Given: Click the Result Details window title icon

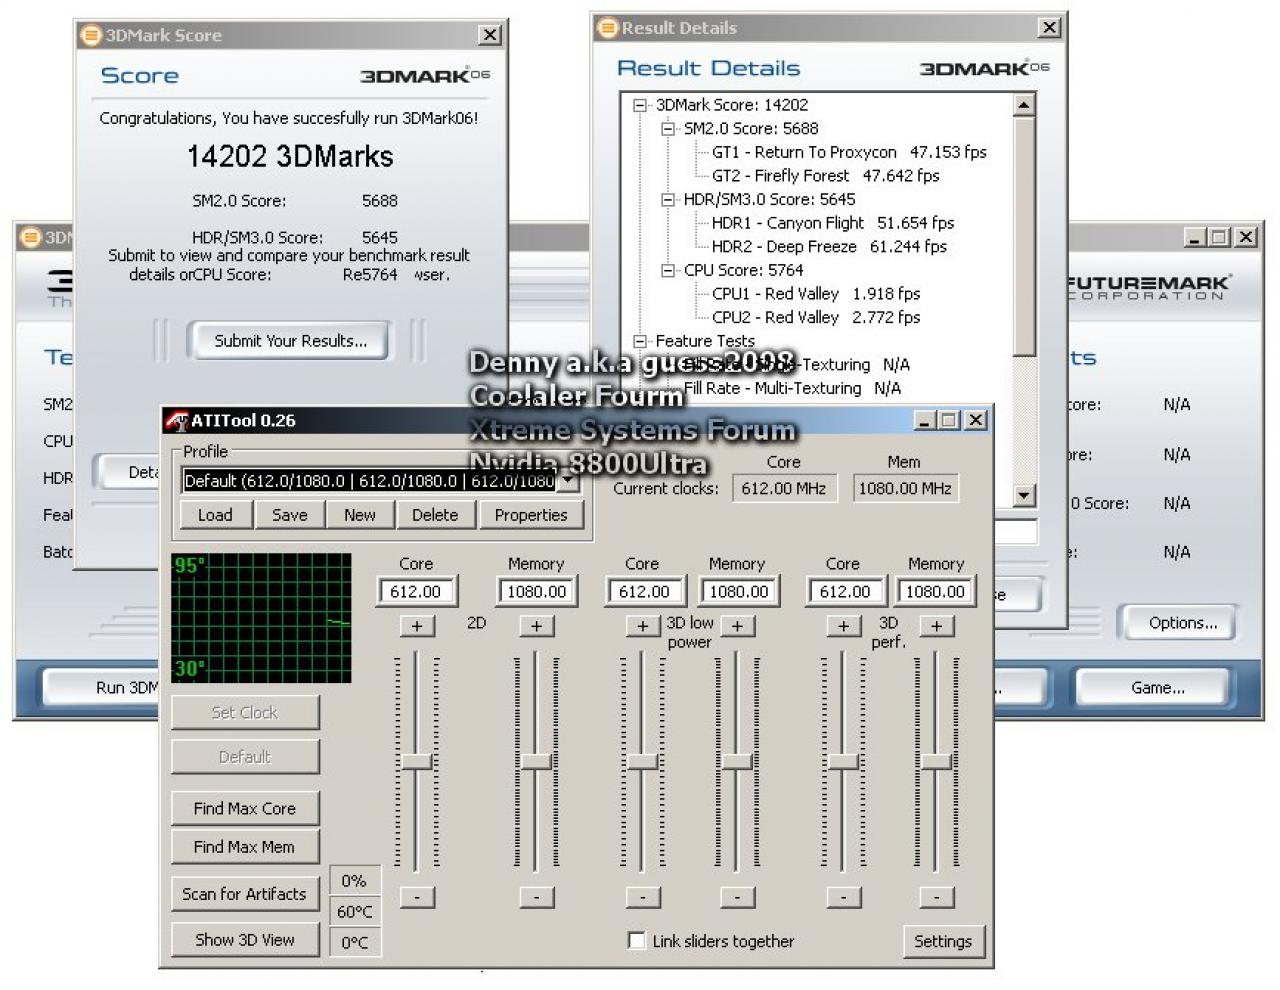Looking at the screenshot, I should click(607, 28).
